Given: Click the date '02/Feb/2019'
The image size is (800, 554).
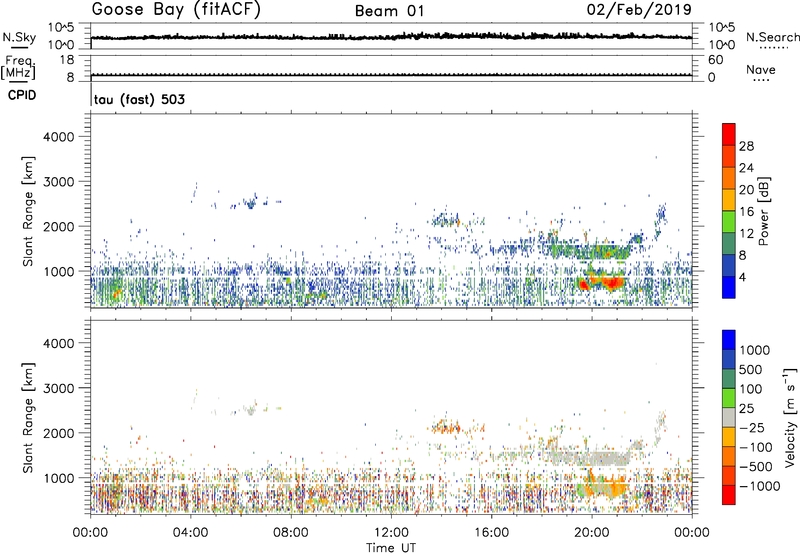Looking at the screenshot, I should pyautogui.click(x=639, y=10).
